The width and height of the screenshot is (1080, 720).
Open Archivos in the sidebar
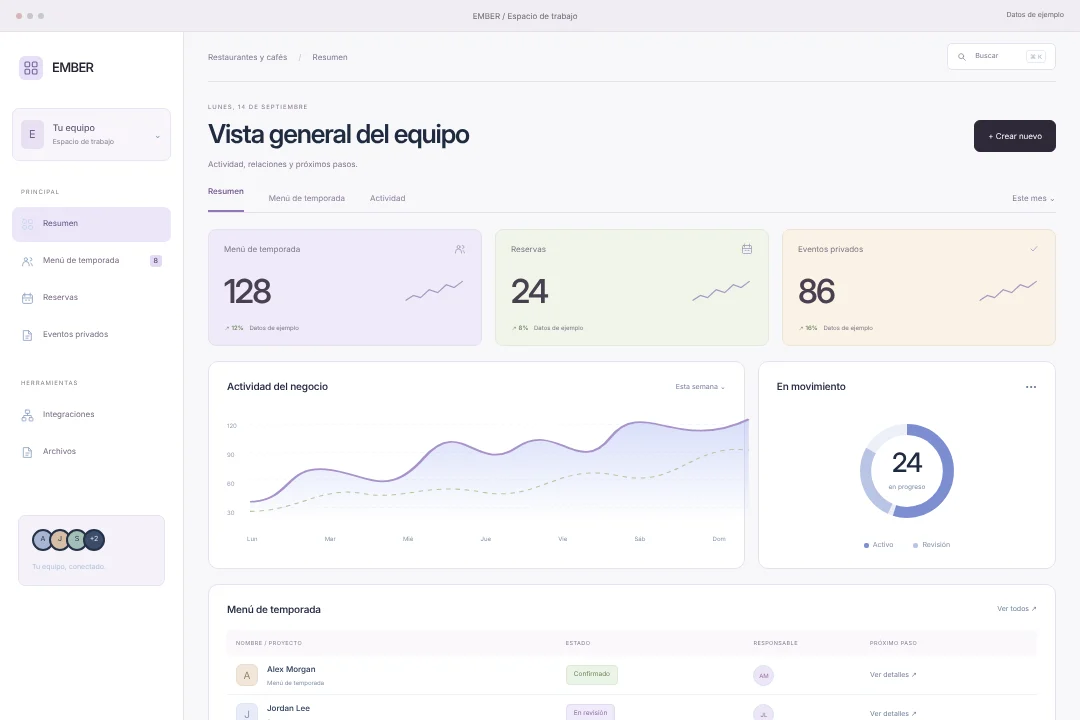tap(91, 452)
